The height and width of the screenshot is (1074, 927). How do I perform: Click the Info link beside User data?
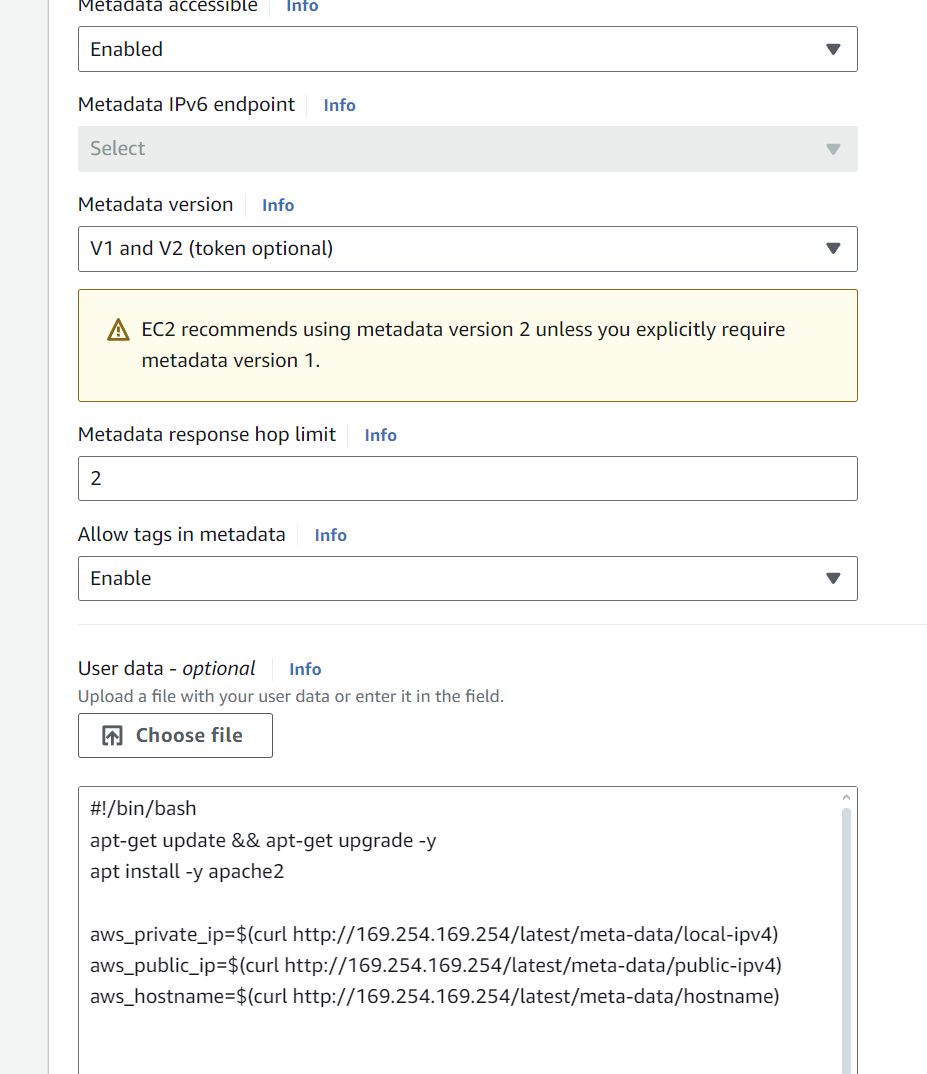(x=305, y=669)
